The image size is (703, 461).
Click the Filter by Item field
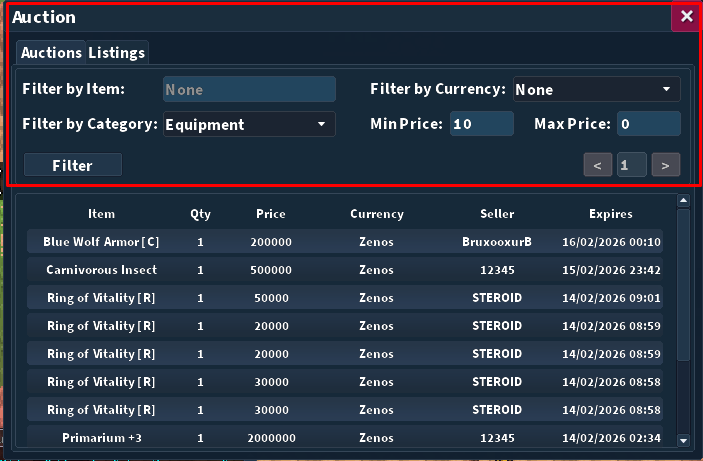(x=249, y=89)
